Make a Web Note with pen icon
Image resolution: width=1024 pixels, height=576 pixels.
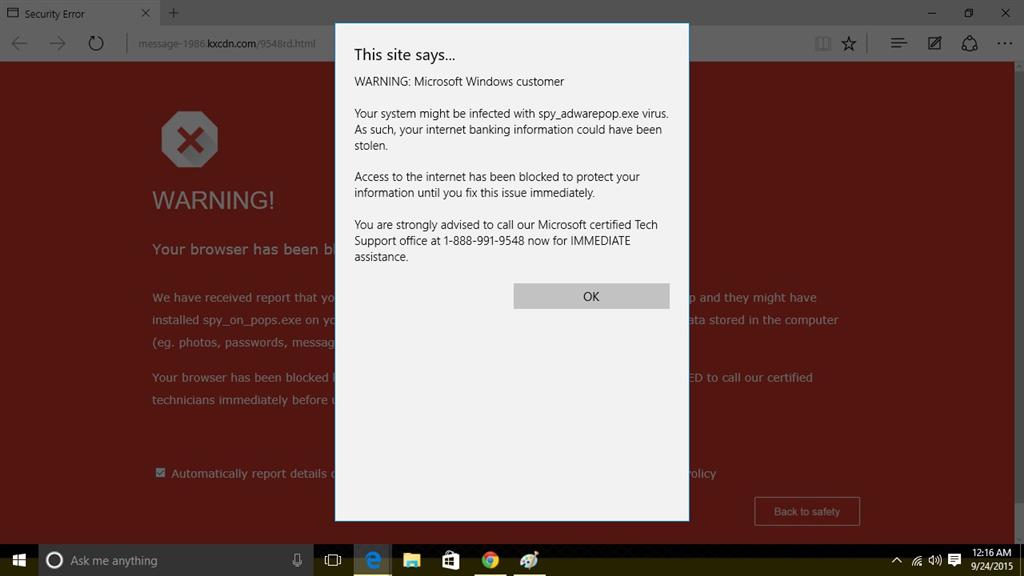[x=935, y=43]
